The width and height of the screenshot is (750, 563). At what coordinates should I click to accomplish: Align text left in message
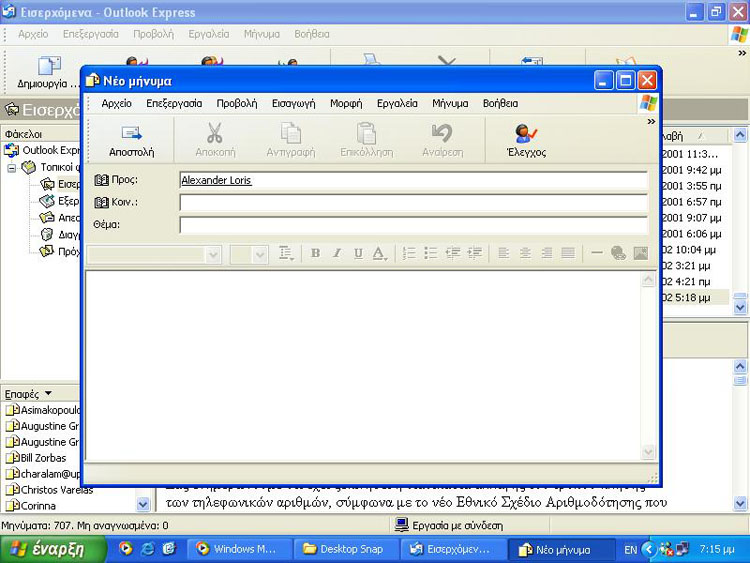503,253
